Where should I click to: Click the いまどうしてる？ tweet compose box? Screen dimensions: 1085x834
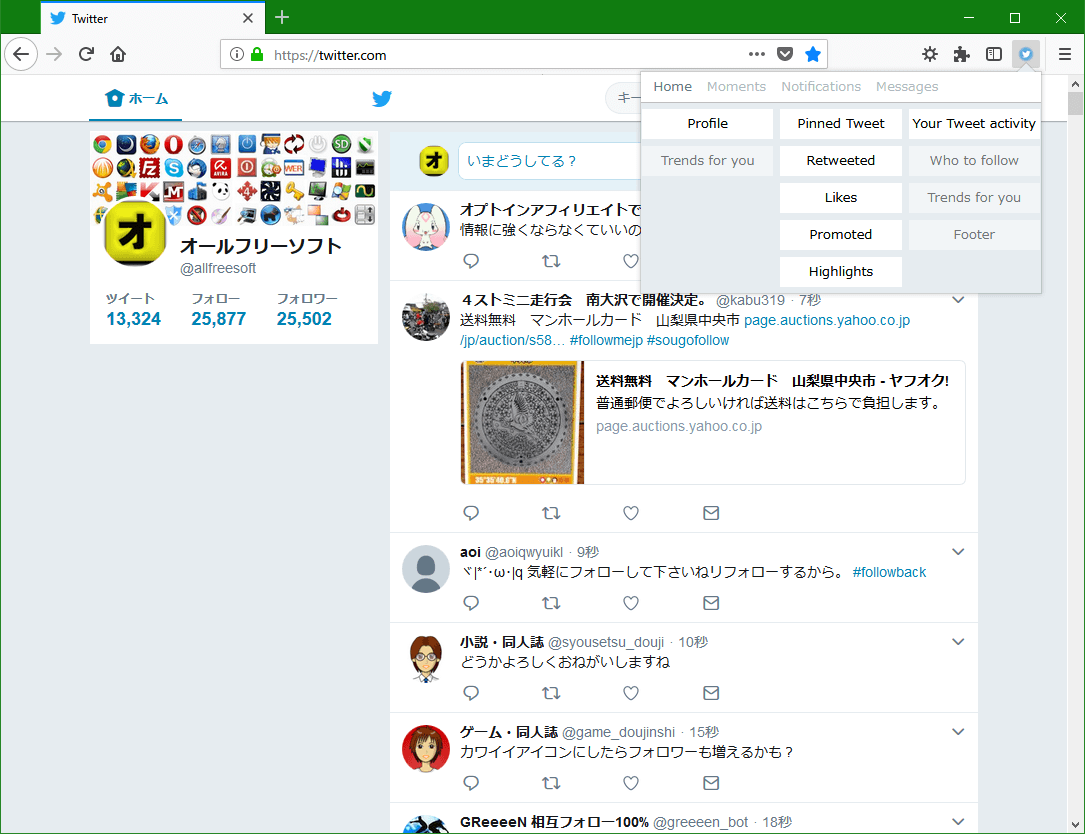[549, 161]
